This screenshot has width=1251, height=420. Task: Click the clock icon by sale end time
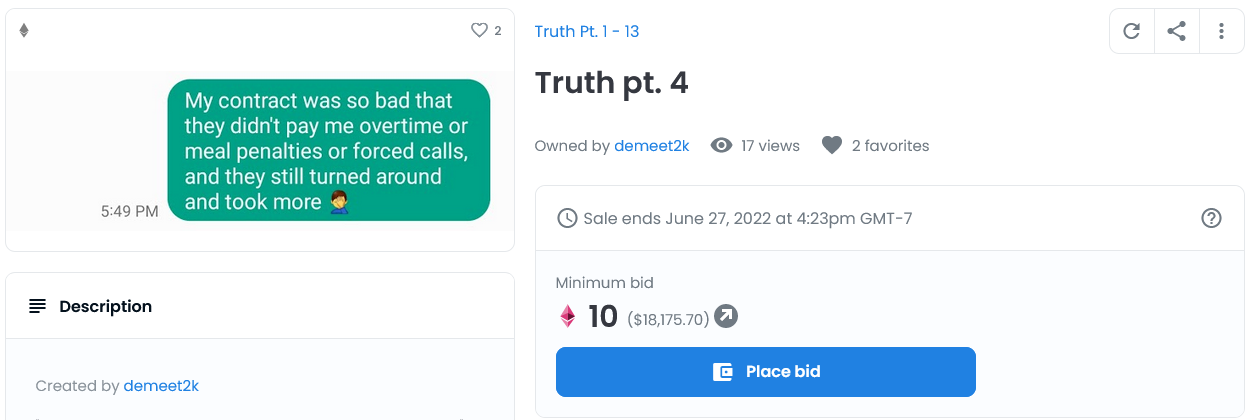coord(567,218)
